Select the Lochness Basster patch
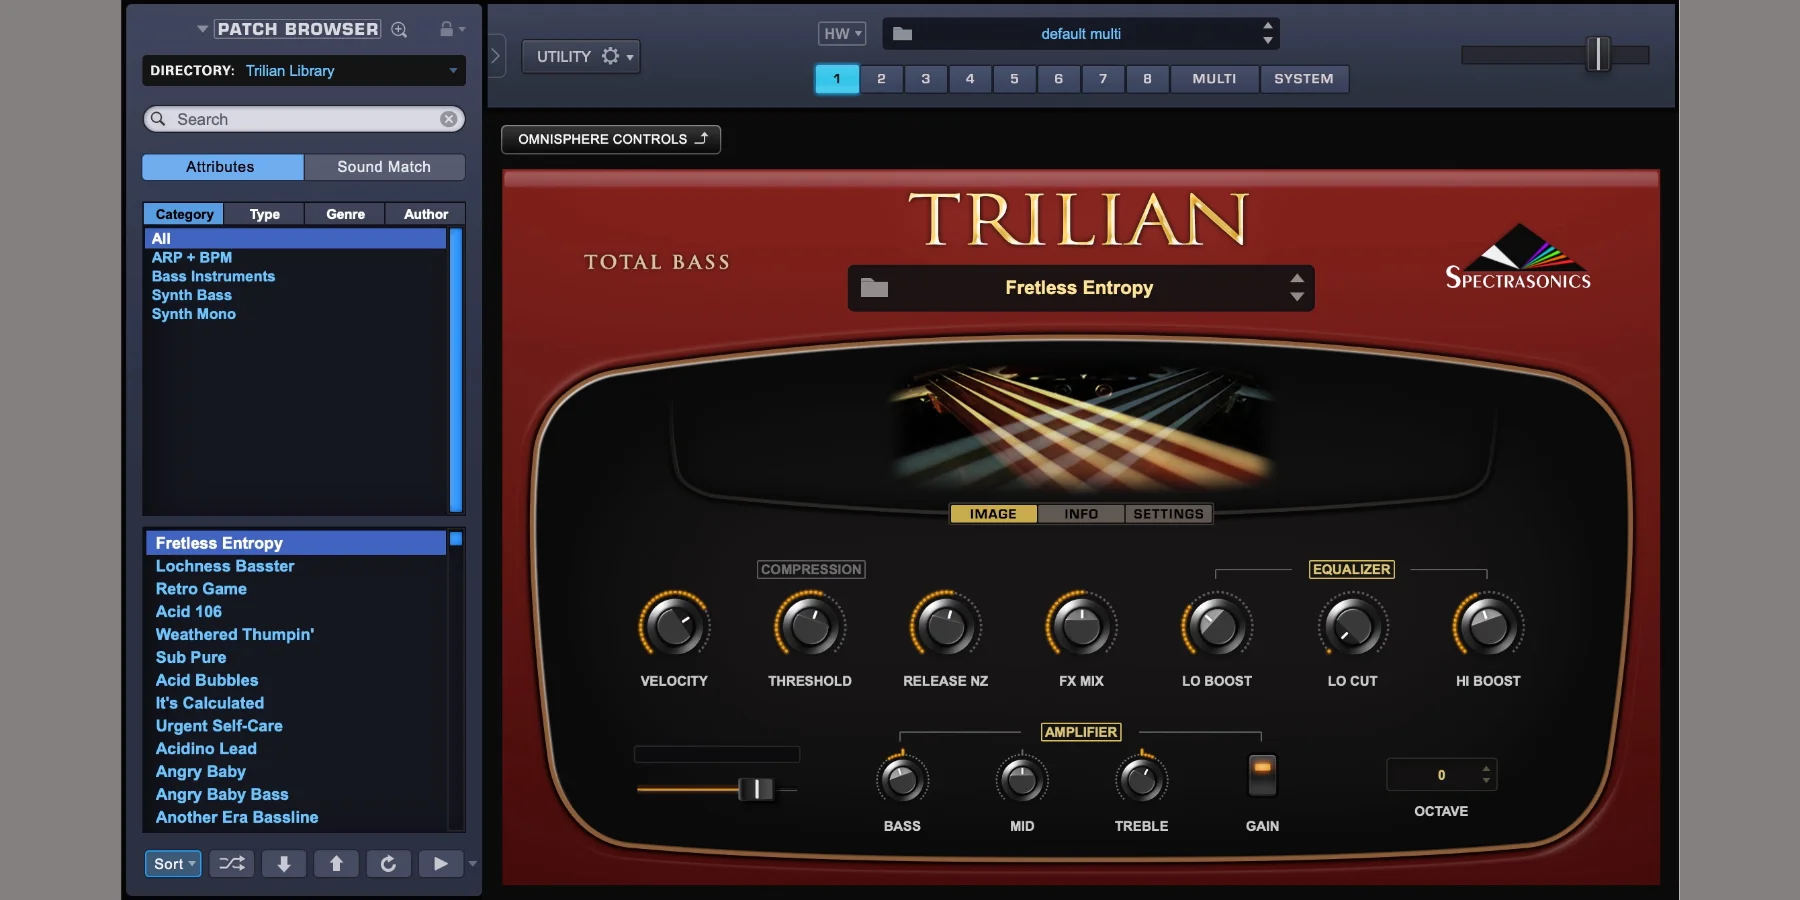 click(225, 566)
